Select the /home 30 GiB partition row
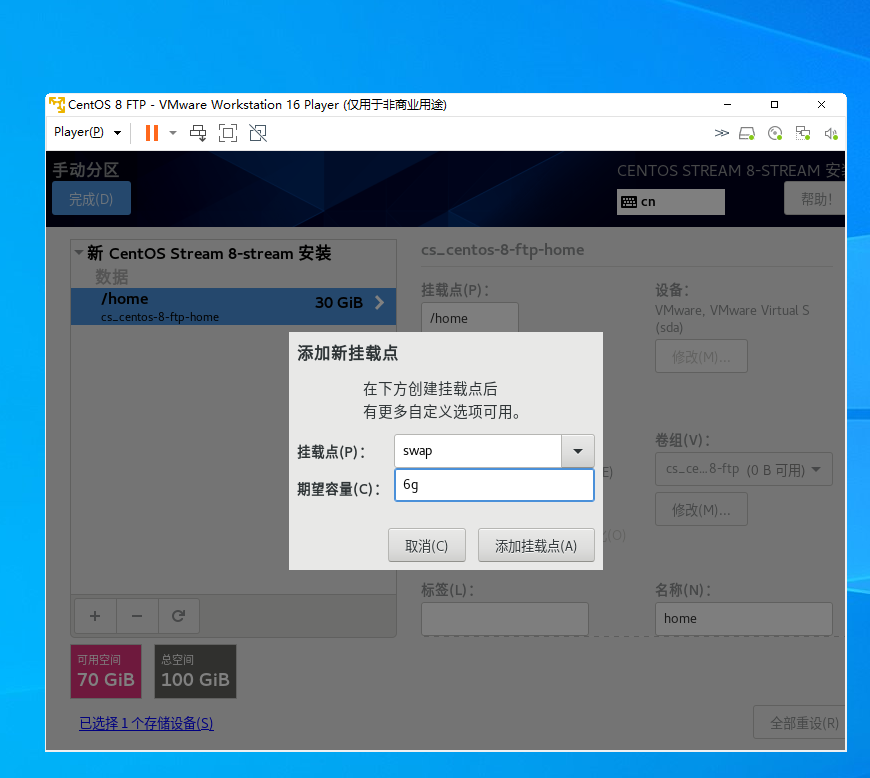Image resolution: width=870 pixels, height=778 pixels. pyautogui.click(x=234, y=306)
